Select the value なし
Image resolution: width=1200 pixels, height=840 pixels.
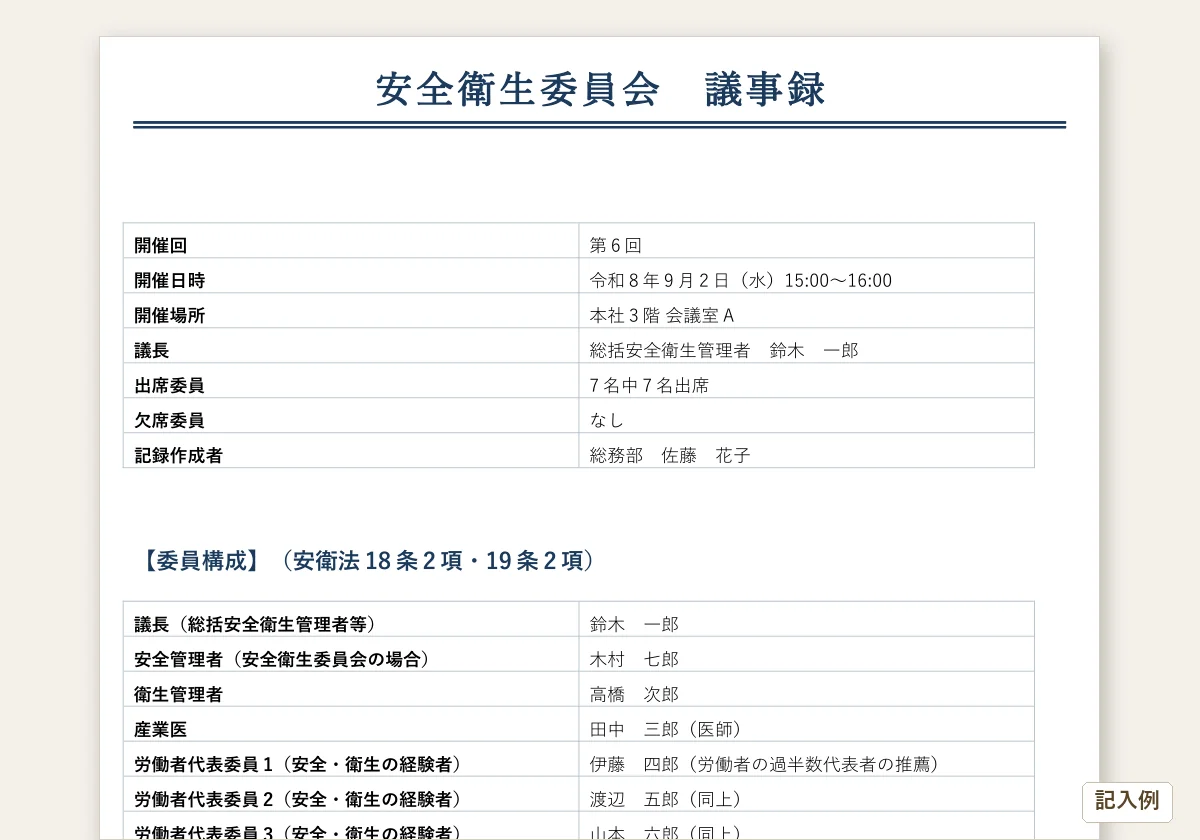point(607,420)
